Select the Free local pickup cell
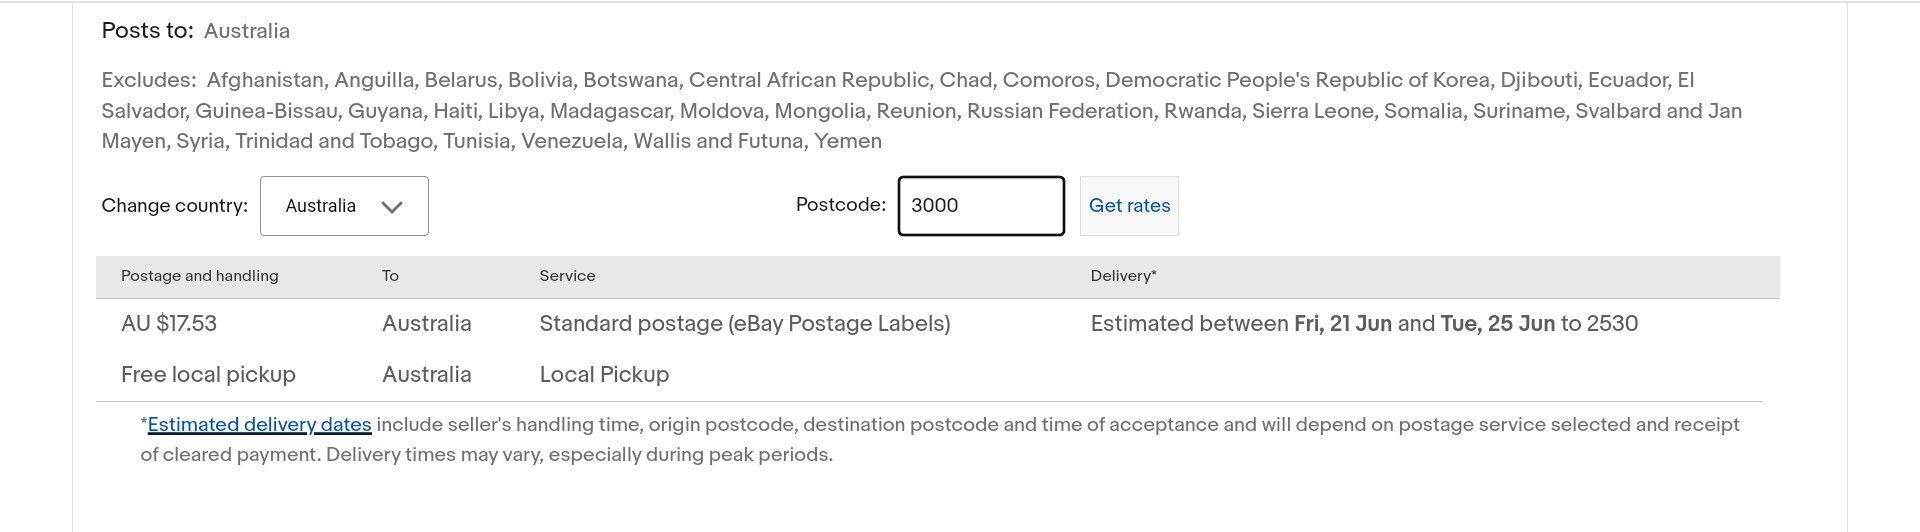This screenshot has height=532, width=1920. [208, 375]
